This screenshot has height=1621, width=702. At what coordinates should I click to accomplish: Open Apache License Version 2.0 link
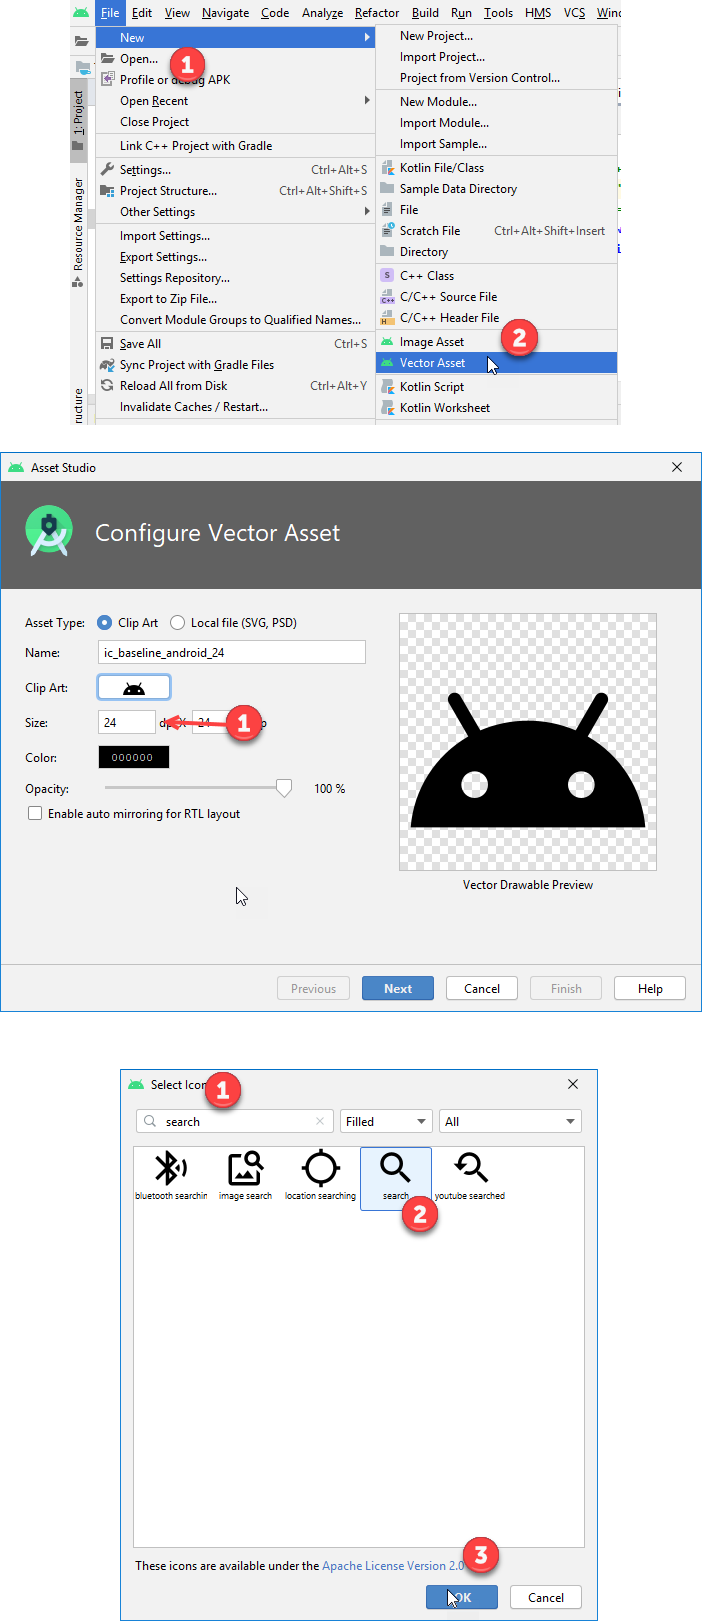point(393,1565)
